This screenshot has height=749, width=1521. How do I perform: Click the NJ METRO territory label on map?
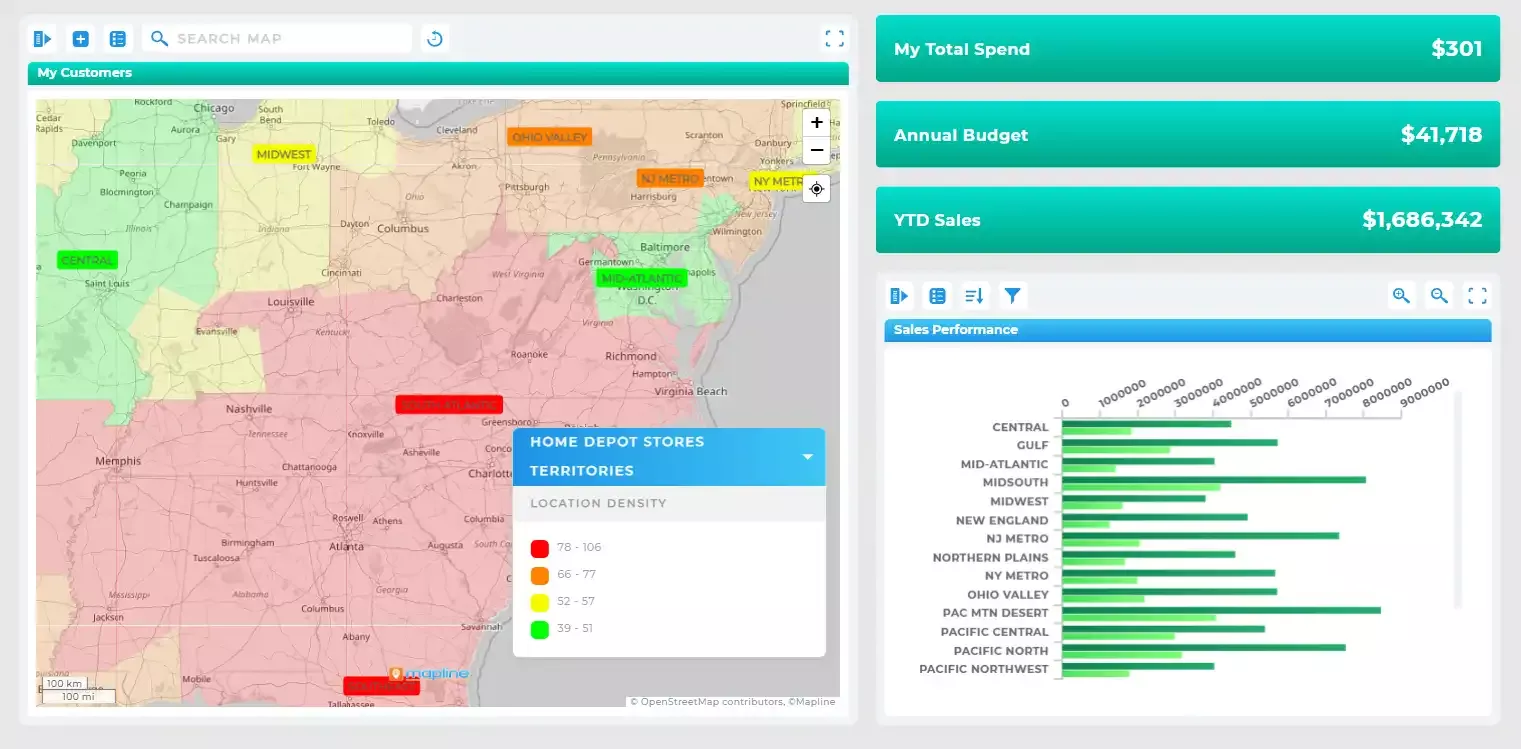click(670, 178)
